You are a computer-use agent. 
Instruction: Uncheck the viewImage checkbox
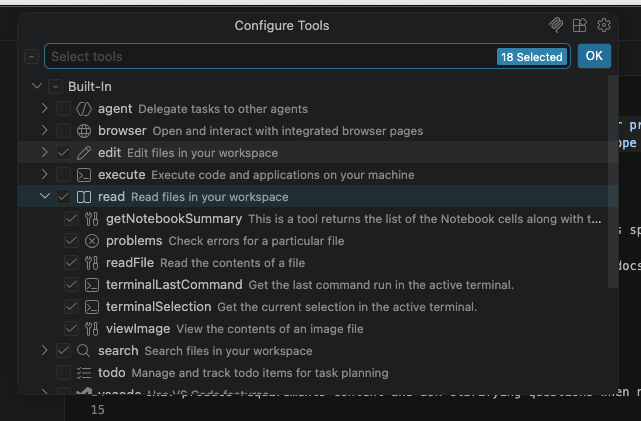point(72,329)
